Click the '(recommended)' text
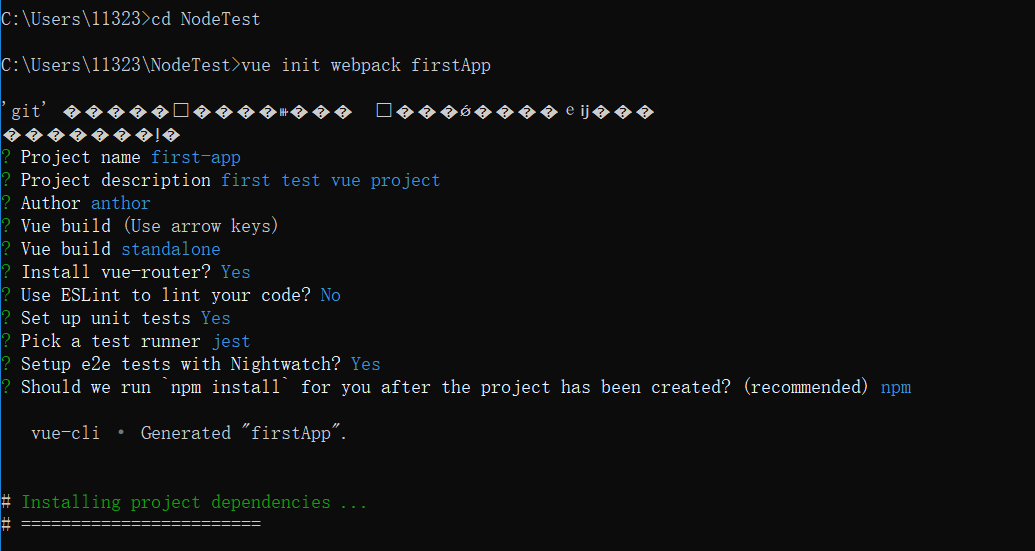 coord(806,387)
